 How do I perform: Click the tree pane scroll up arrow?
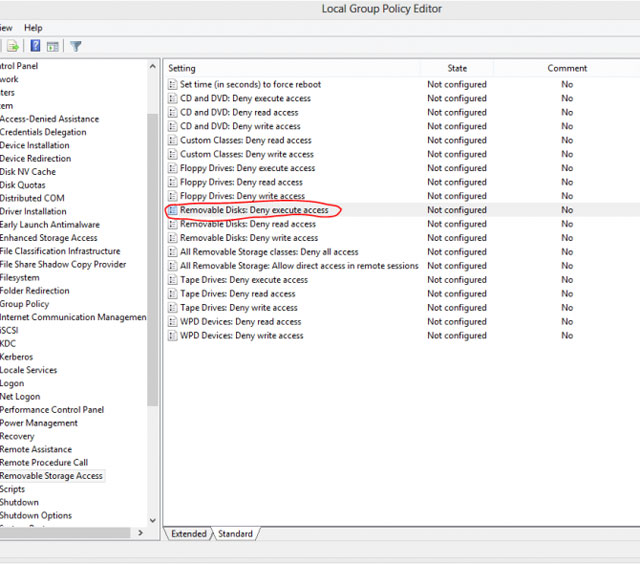tap(153, 66)
